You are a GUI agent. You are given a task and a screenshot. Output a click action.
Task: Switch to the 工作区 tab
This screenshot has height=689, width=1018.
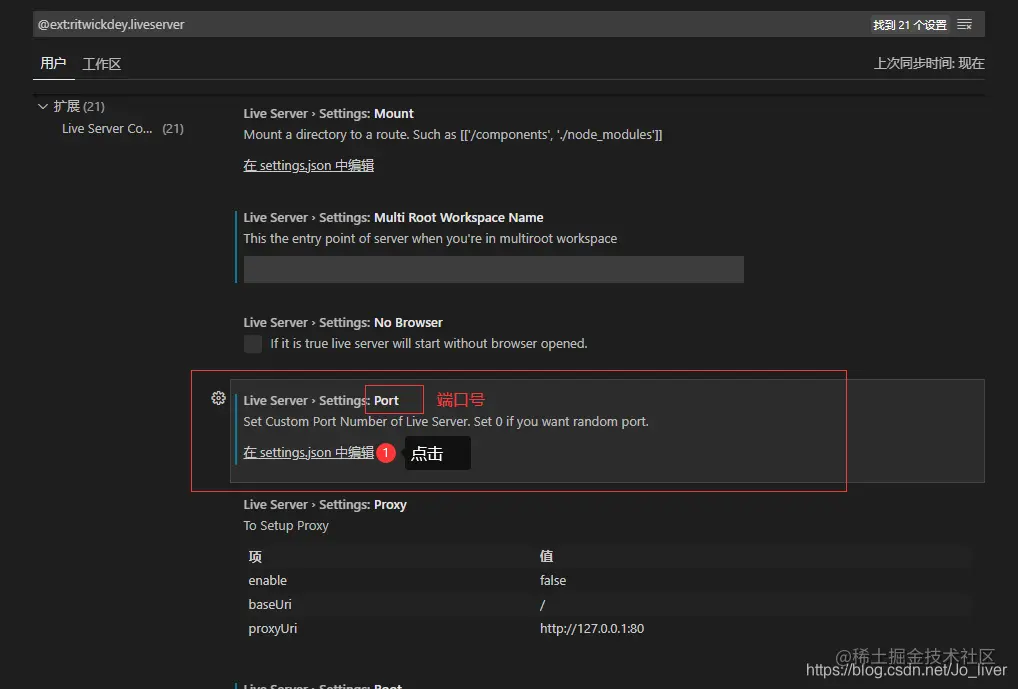point(102,64)
